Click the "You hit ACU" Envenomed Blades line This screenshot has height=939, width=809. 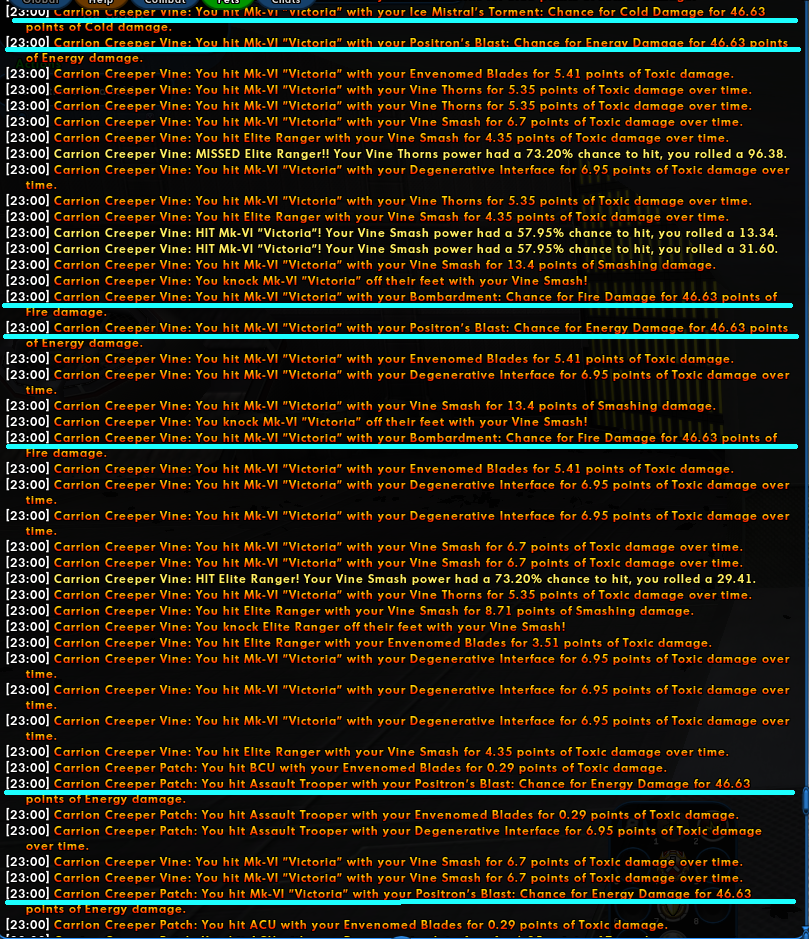pyautogui.click(x=336, y=925)
